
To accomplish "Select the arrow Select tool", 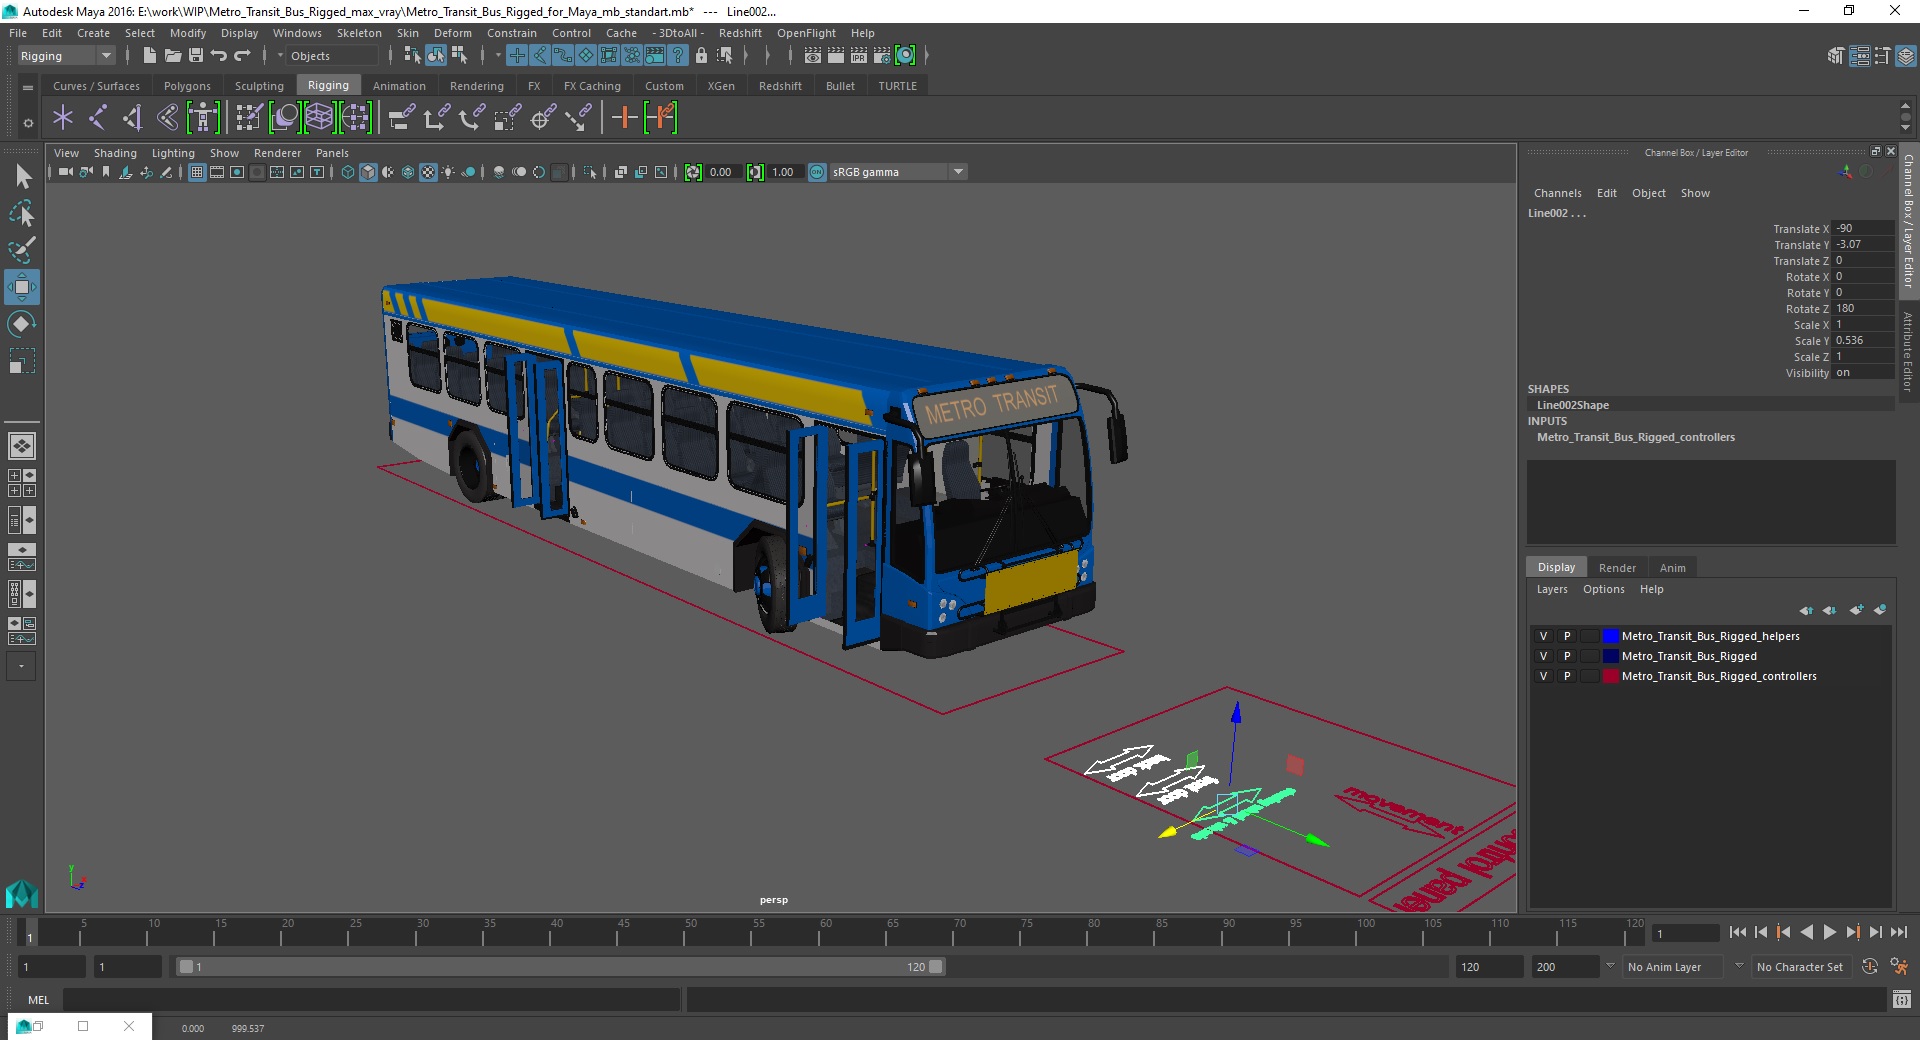I will [x=22, y=177].
